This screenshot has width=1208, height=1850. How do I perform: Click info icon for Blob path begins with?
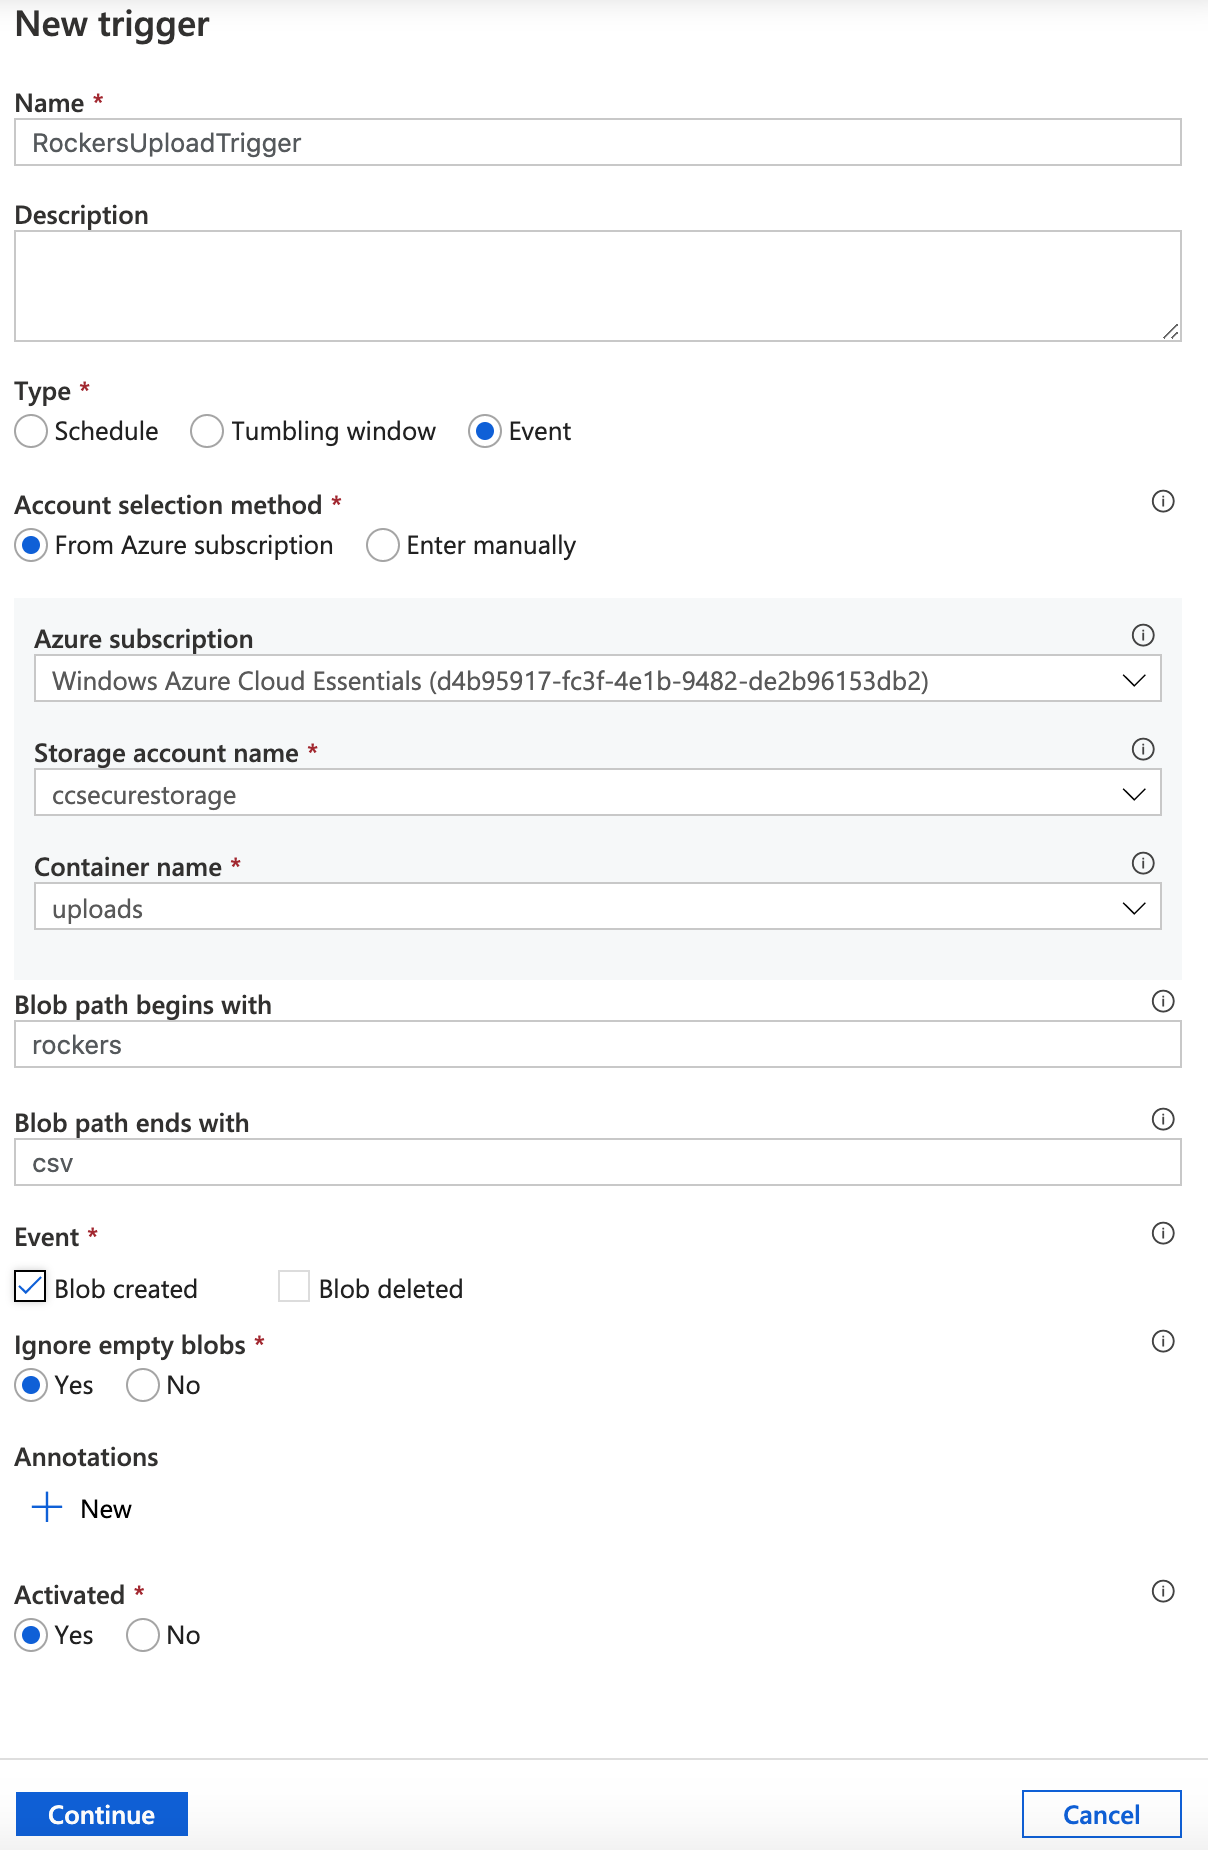pos(1163,1001)
